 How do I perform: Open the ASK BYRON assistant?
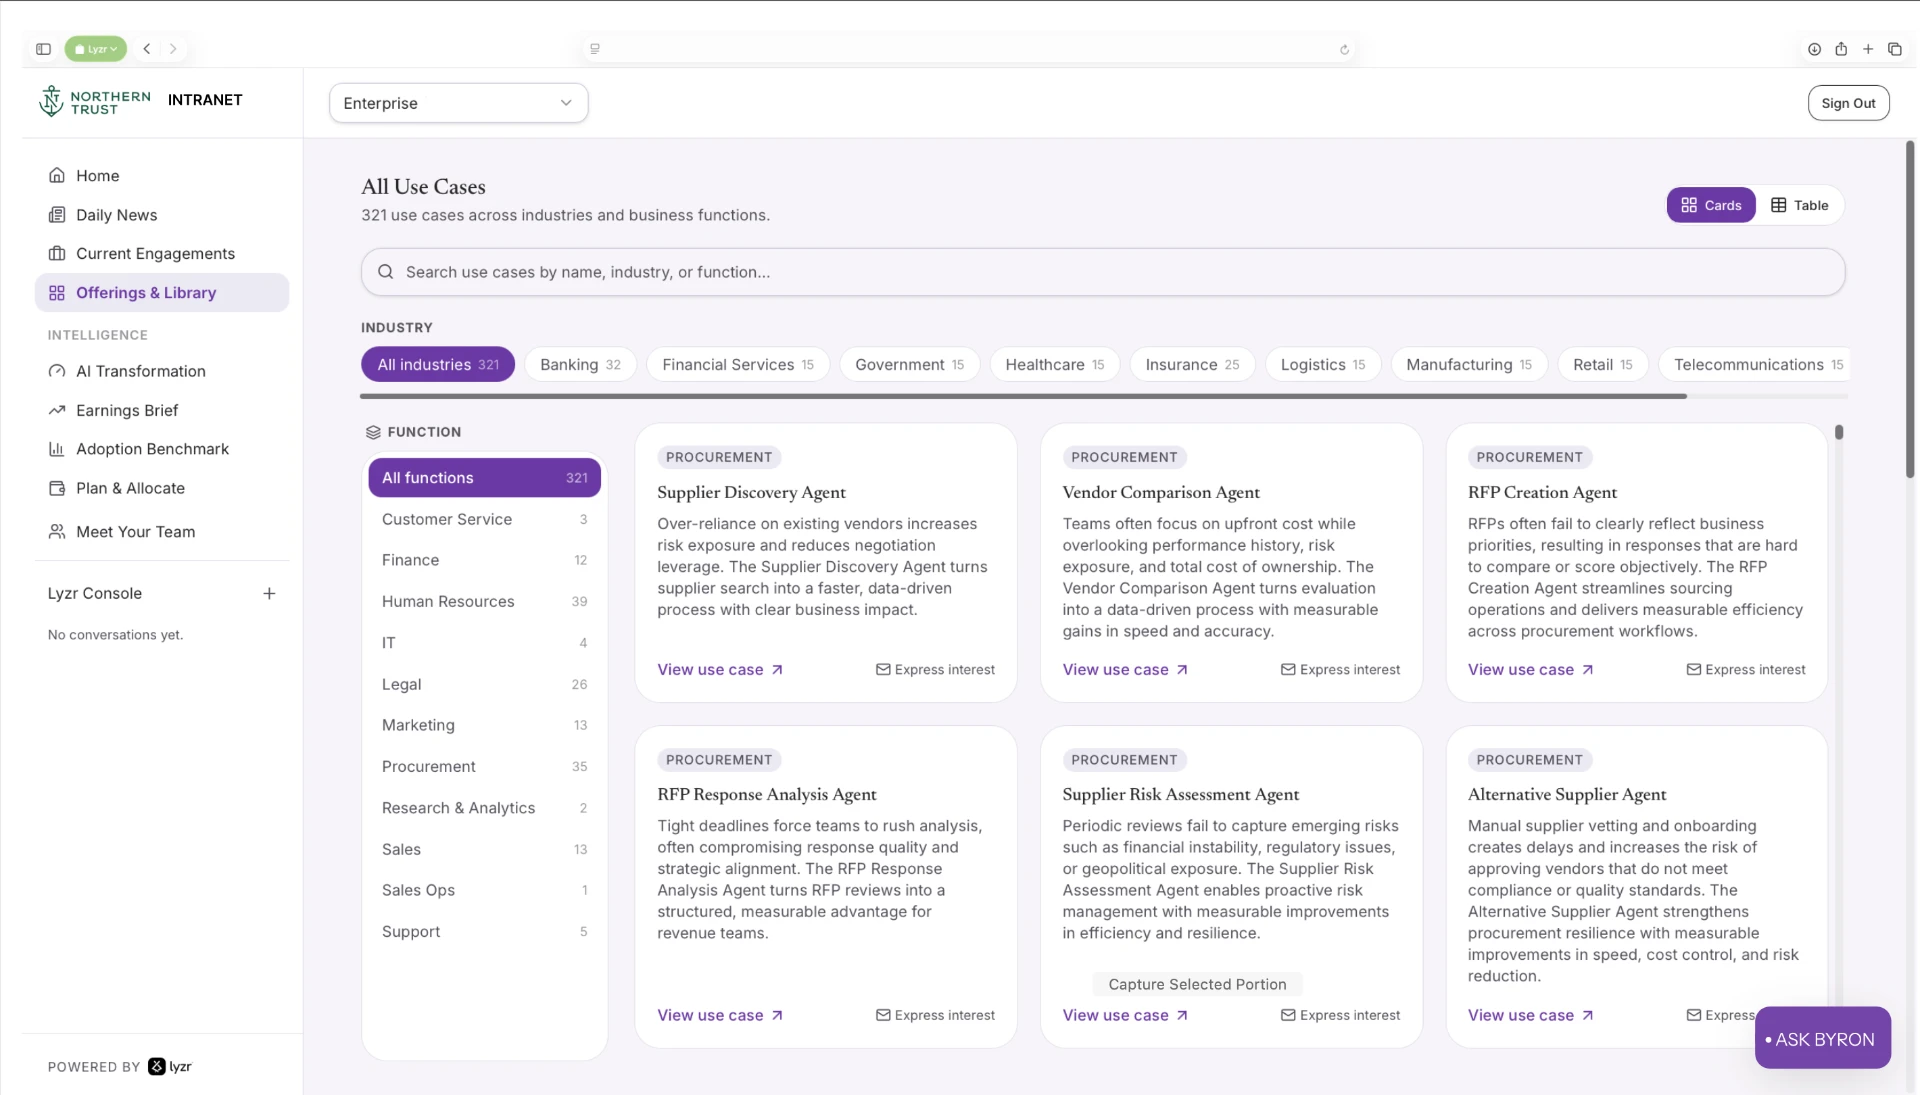click(1823, 1038)
